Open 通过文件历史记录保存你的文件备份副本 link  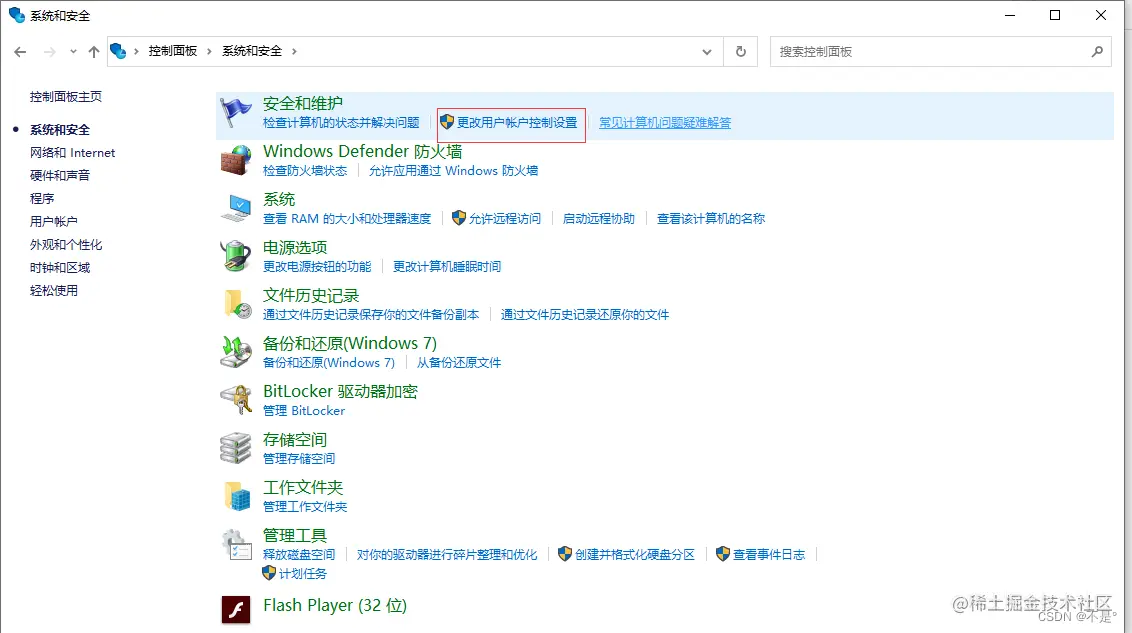(x=371, y=315)
